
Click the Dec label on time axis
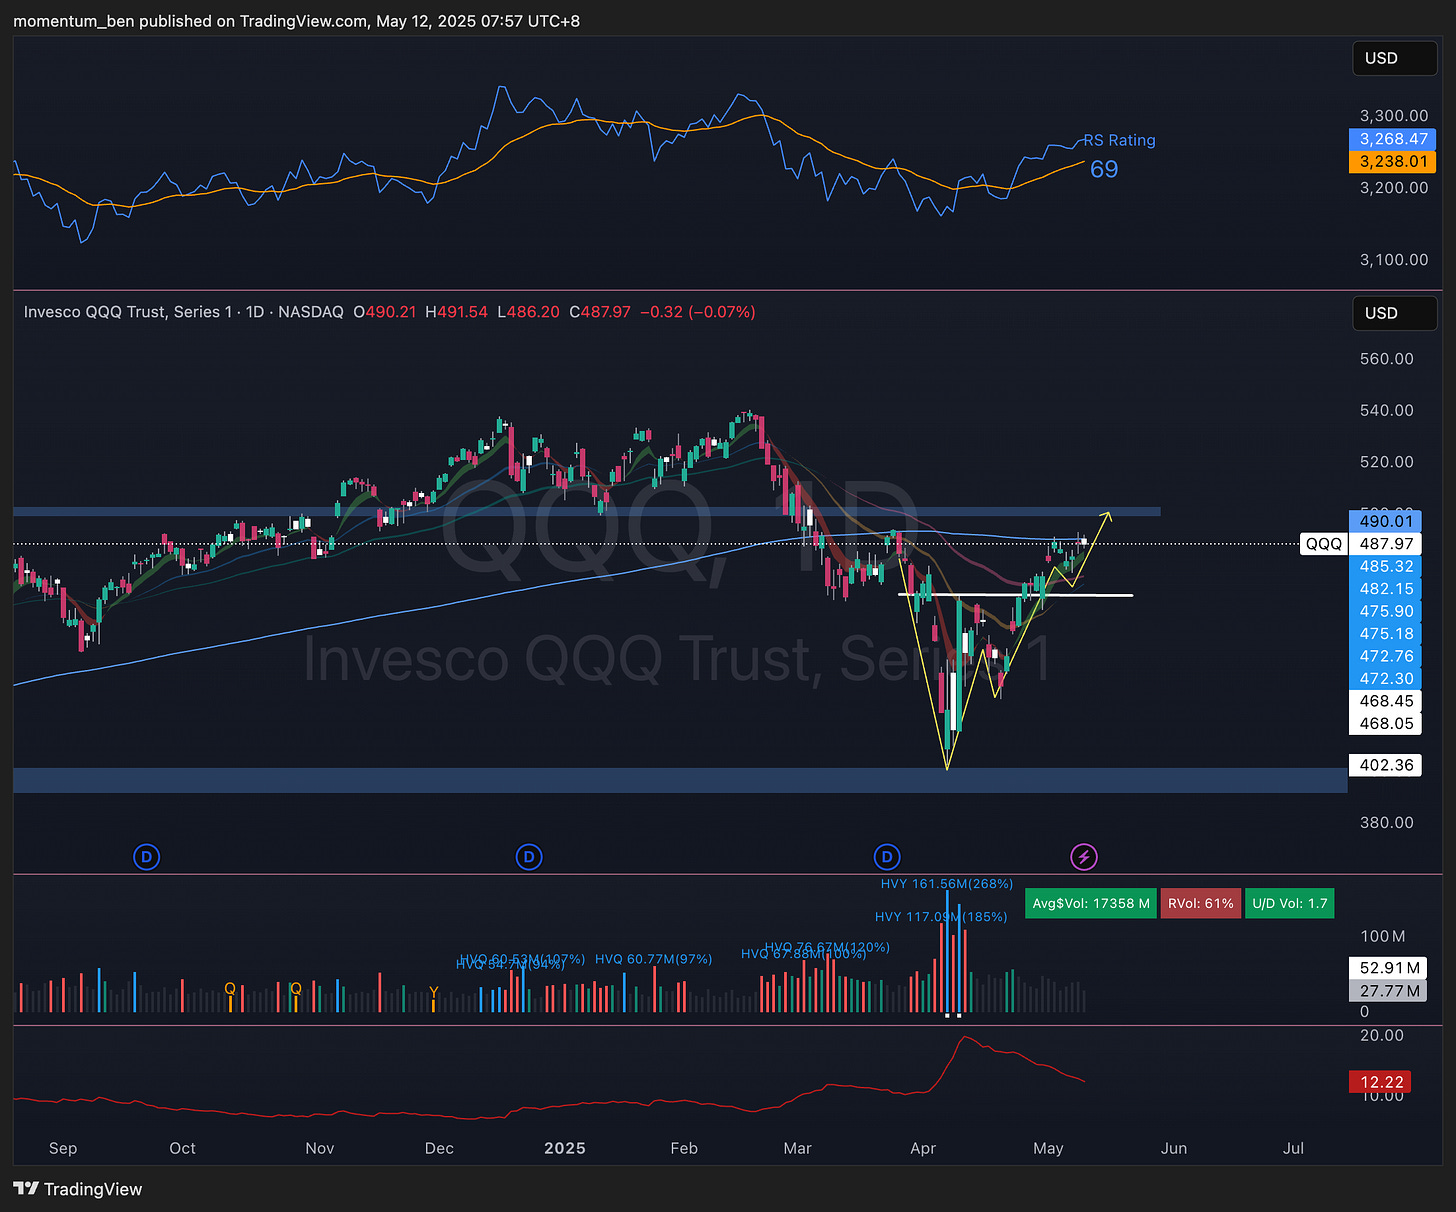pos(439,1148)
